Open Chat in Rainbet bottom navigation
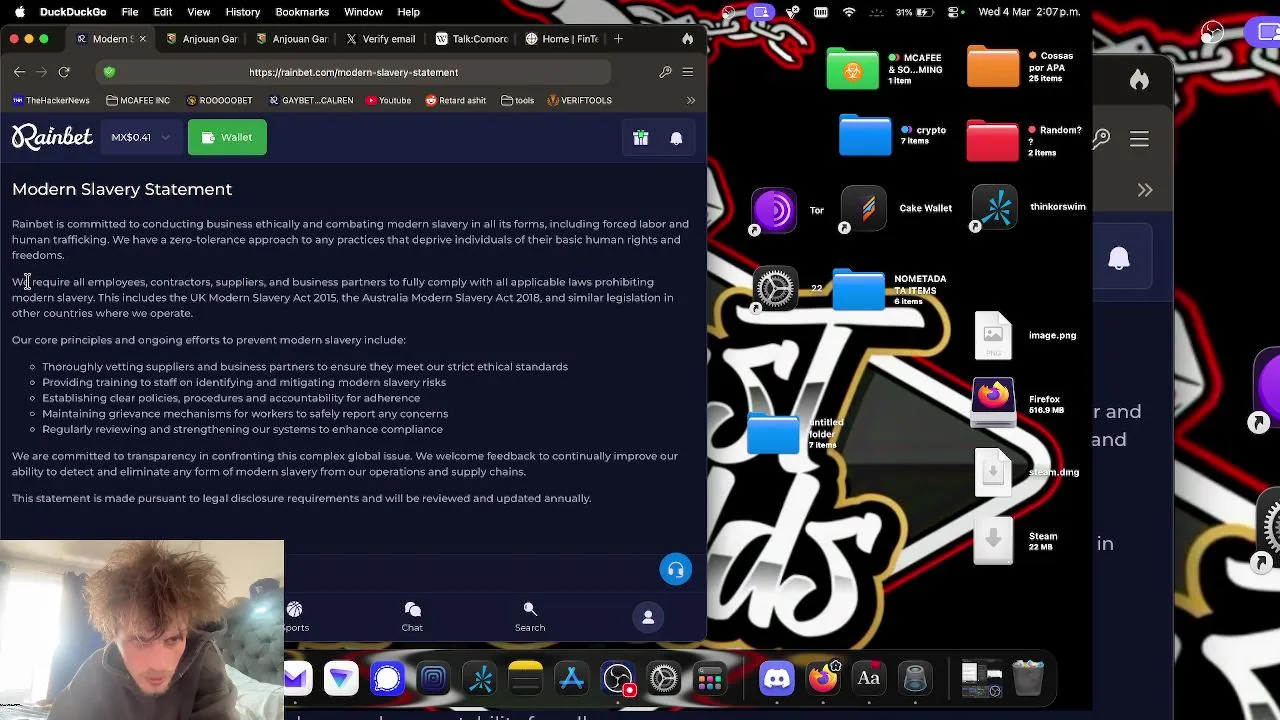The image size is (1280, 720). coord(412,617)
